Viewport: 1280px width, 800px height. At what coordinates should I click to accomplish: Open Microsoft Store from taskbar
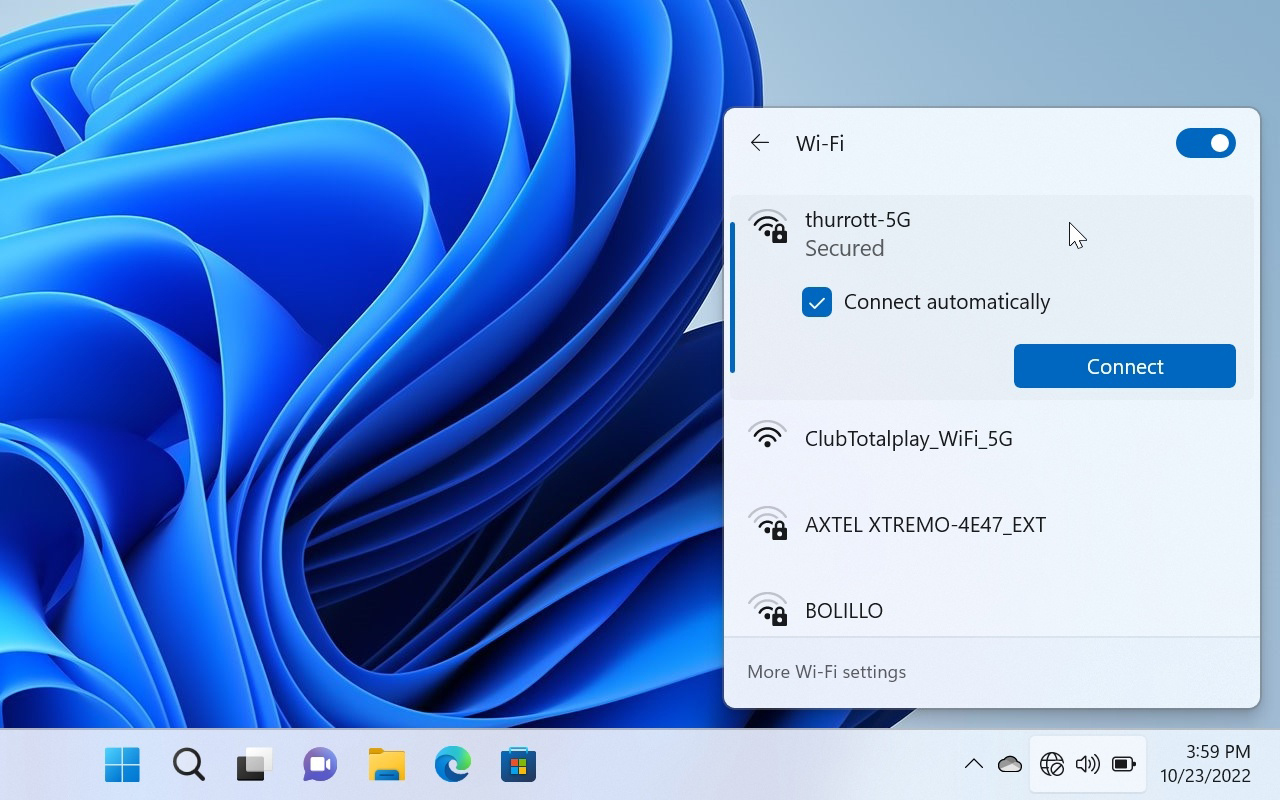point(518,765)
